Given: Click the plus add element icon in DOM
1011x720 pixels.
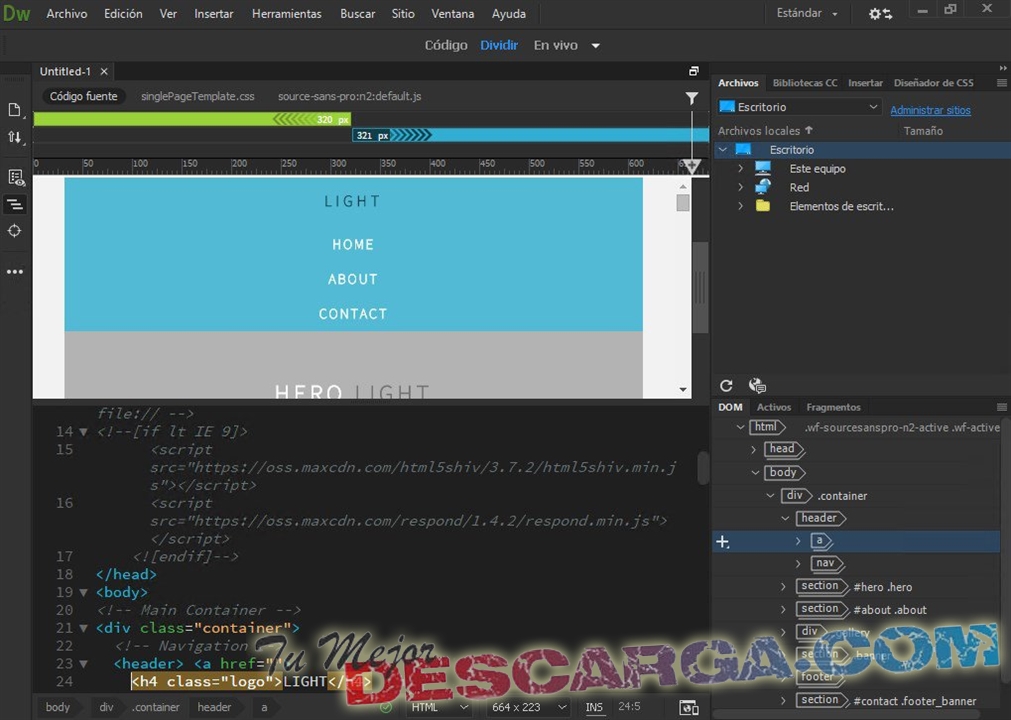Looking at the screenshot, I should (723, 542).
